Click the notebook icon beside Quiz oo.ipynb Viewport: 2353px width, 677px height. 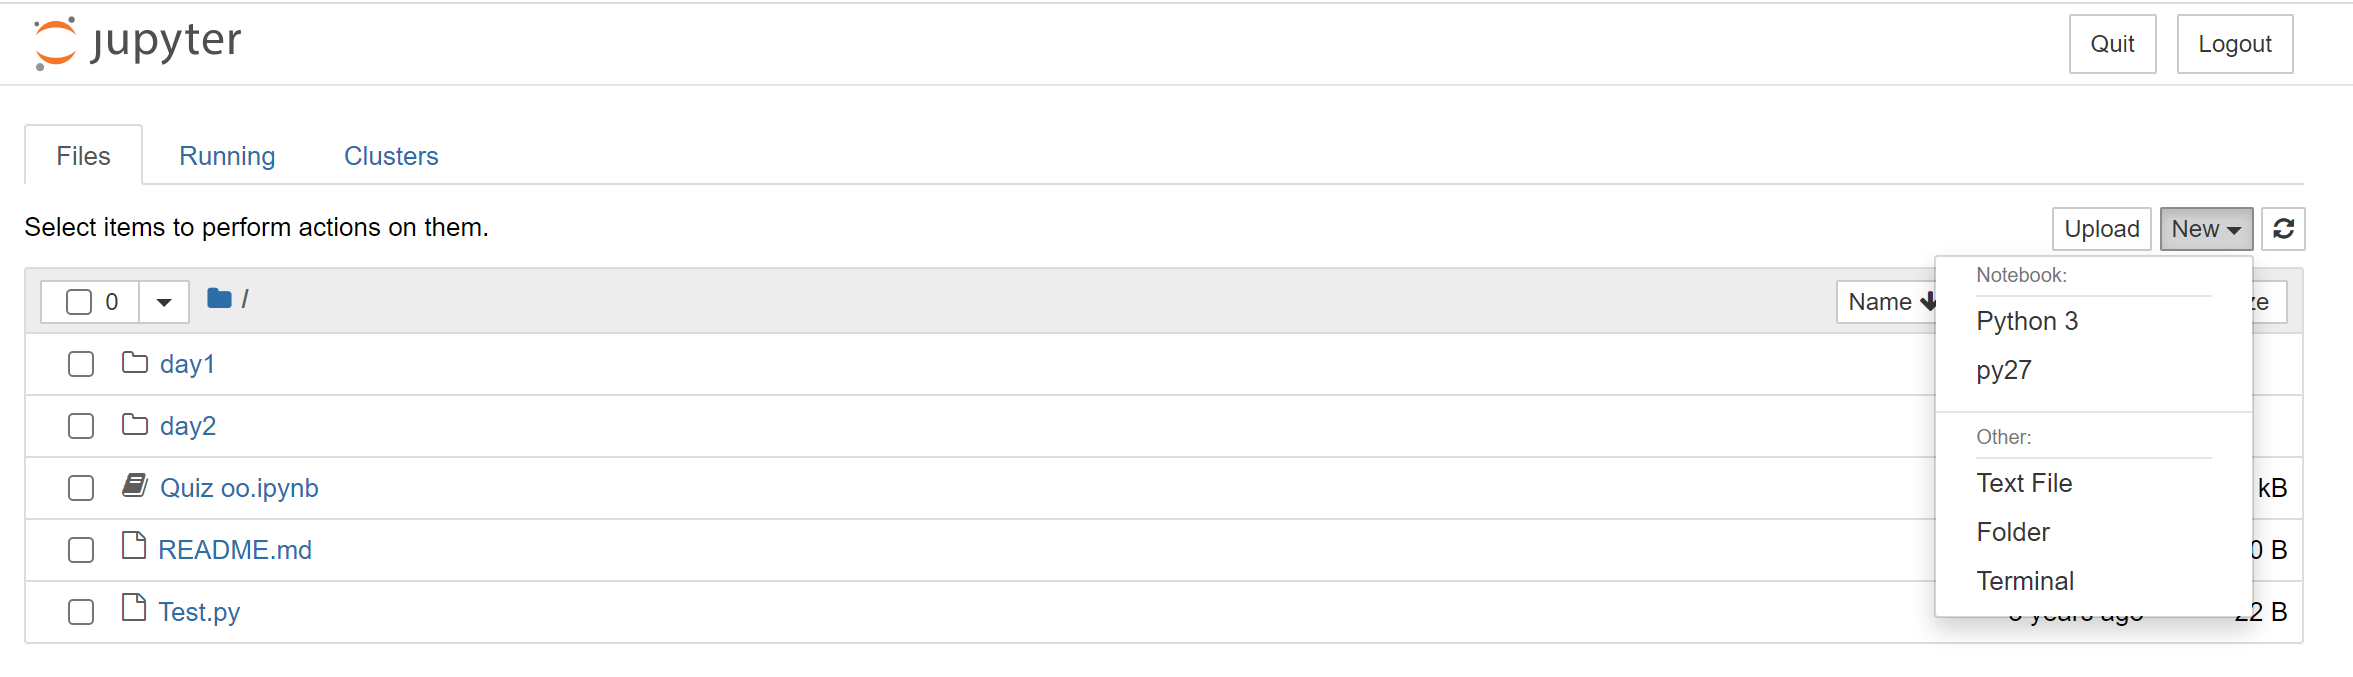(135, 486)
